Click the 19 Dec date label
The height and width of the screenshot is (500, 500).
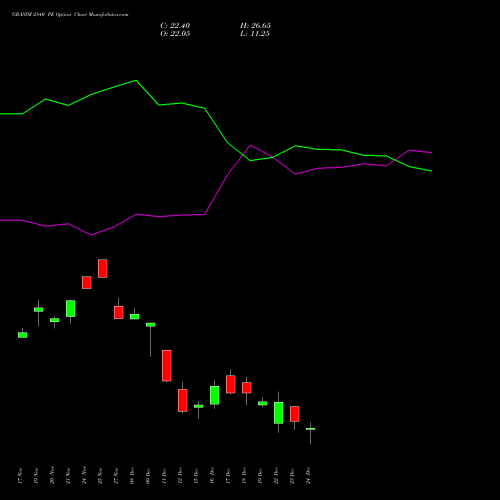(260, 476)
